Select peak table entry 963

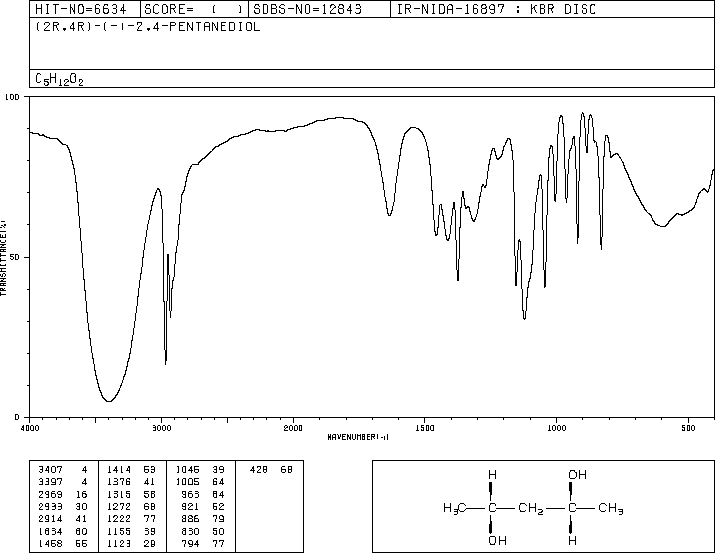pyautogui.click(x=191, y=494)
